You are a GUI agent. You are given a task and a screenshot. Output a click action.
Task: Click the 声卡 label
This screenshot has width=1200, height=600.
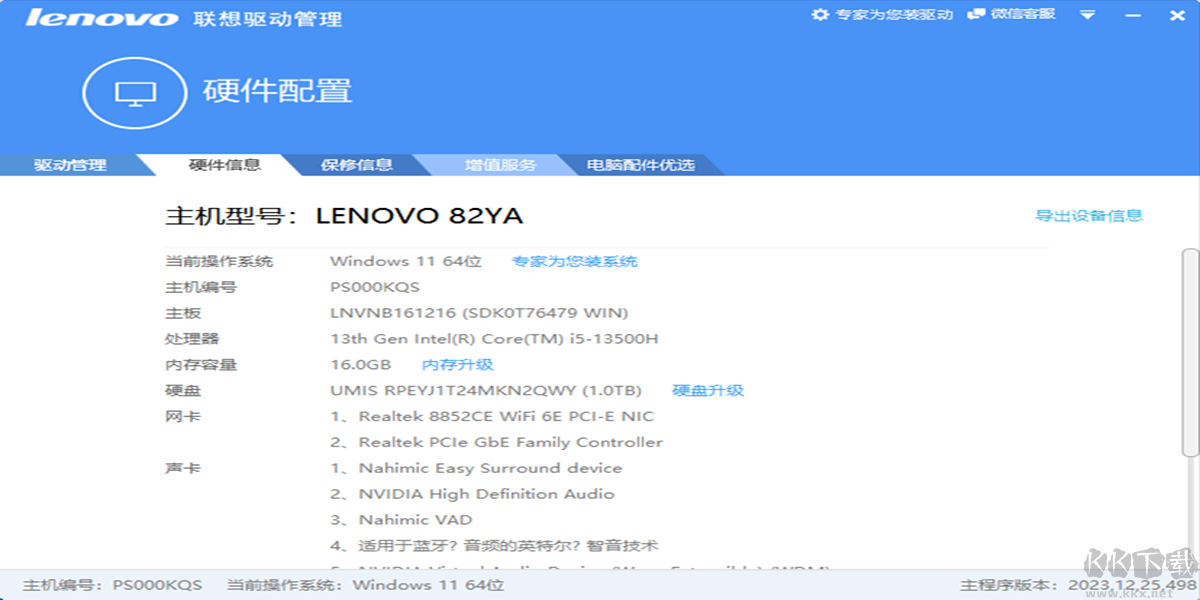[x=183, y=469]
